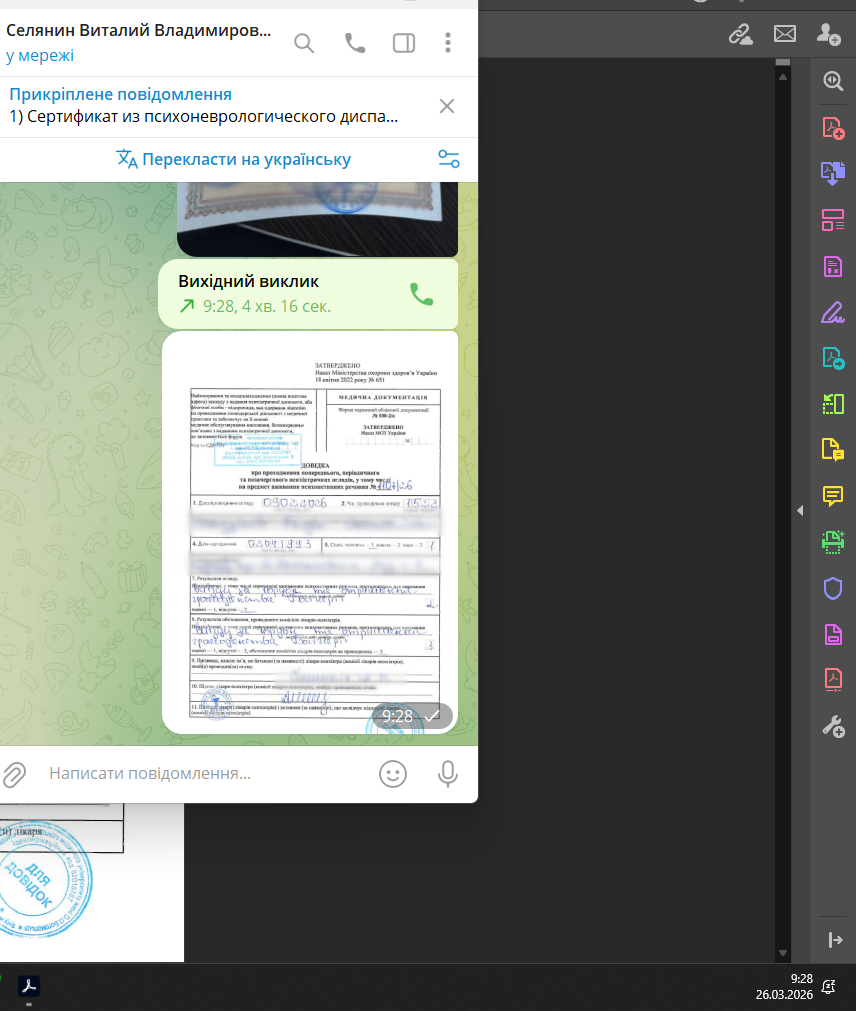The image size is (856, 1011).
Task: Click Acrobat scrollbar down arrow
Action: coord(783,953)
